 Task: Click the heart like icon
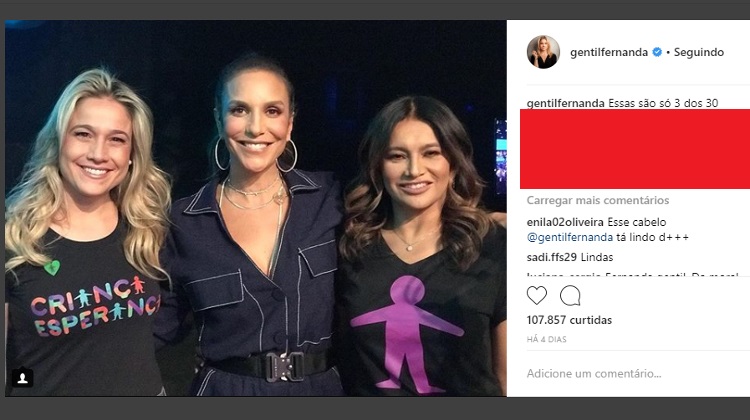[537, 295]
